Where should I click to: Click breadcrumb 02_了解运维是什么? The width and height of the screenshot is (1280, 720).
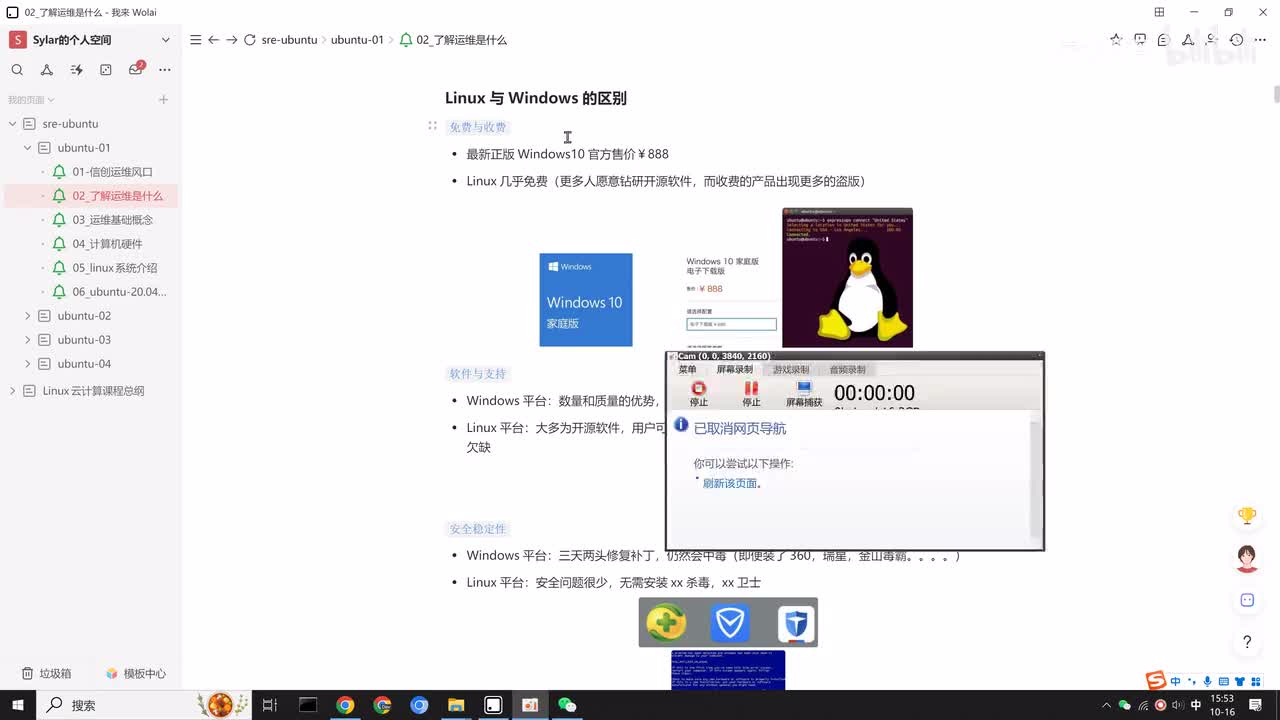tap(461, 40)
